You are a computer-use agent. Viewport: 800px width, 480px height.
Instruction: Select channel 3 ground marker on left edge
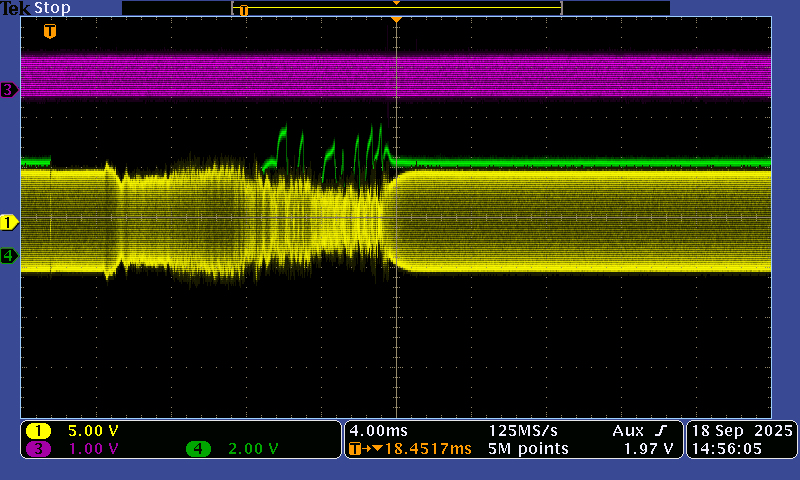click(10, 90)
